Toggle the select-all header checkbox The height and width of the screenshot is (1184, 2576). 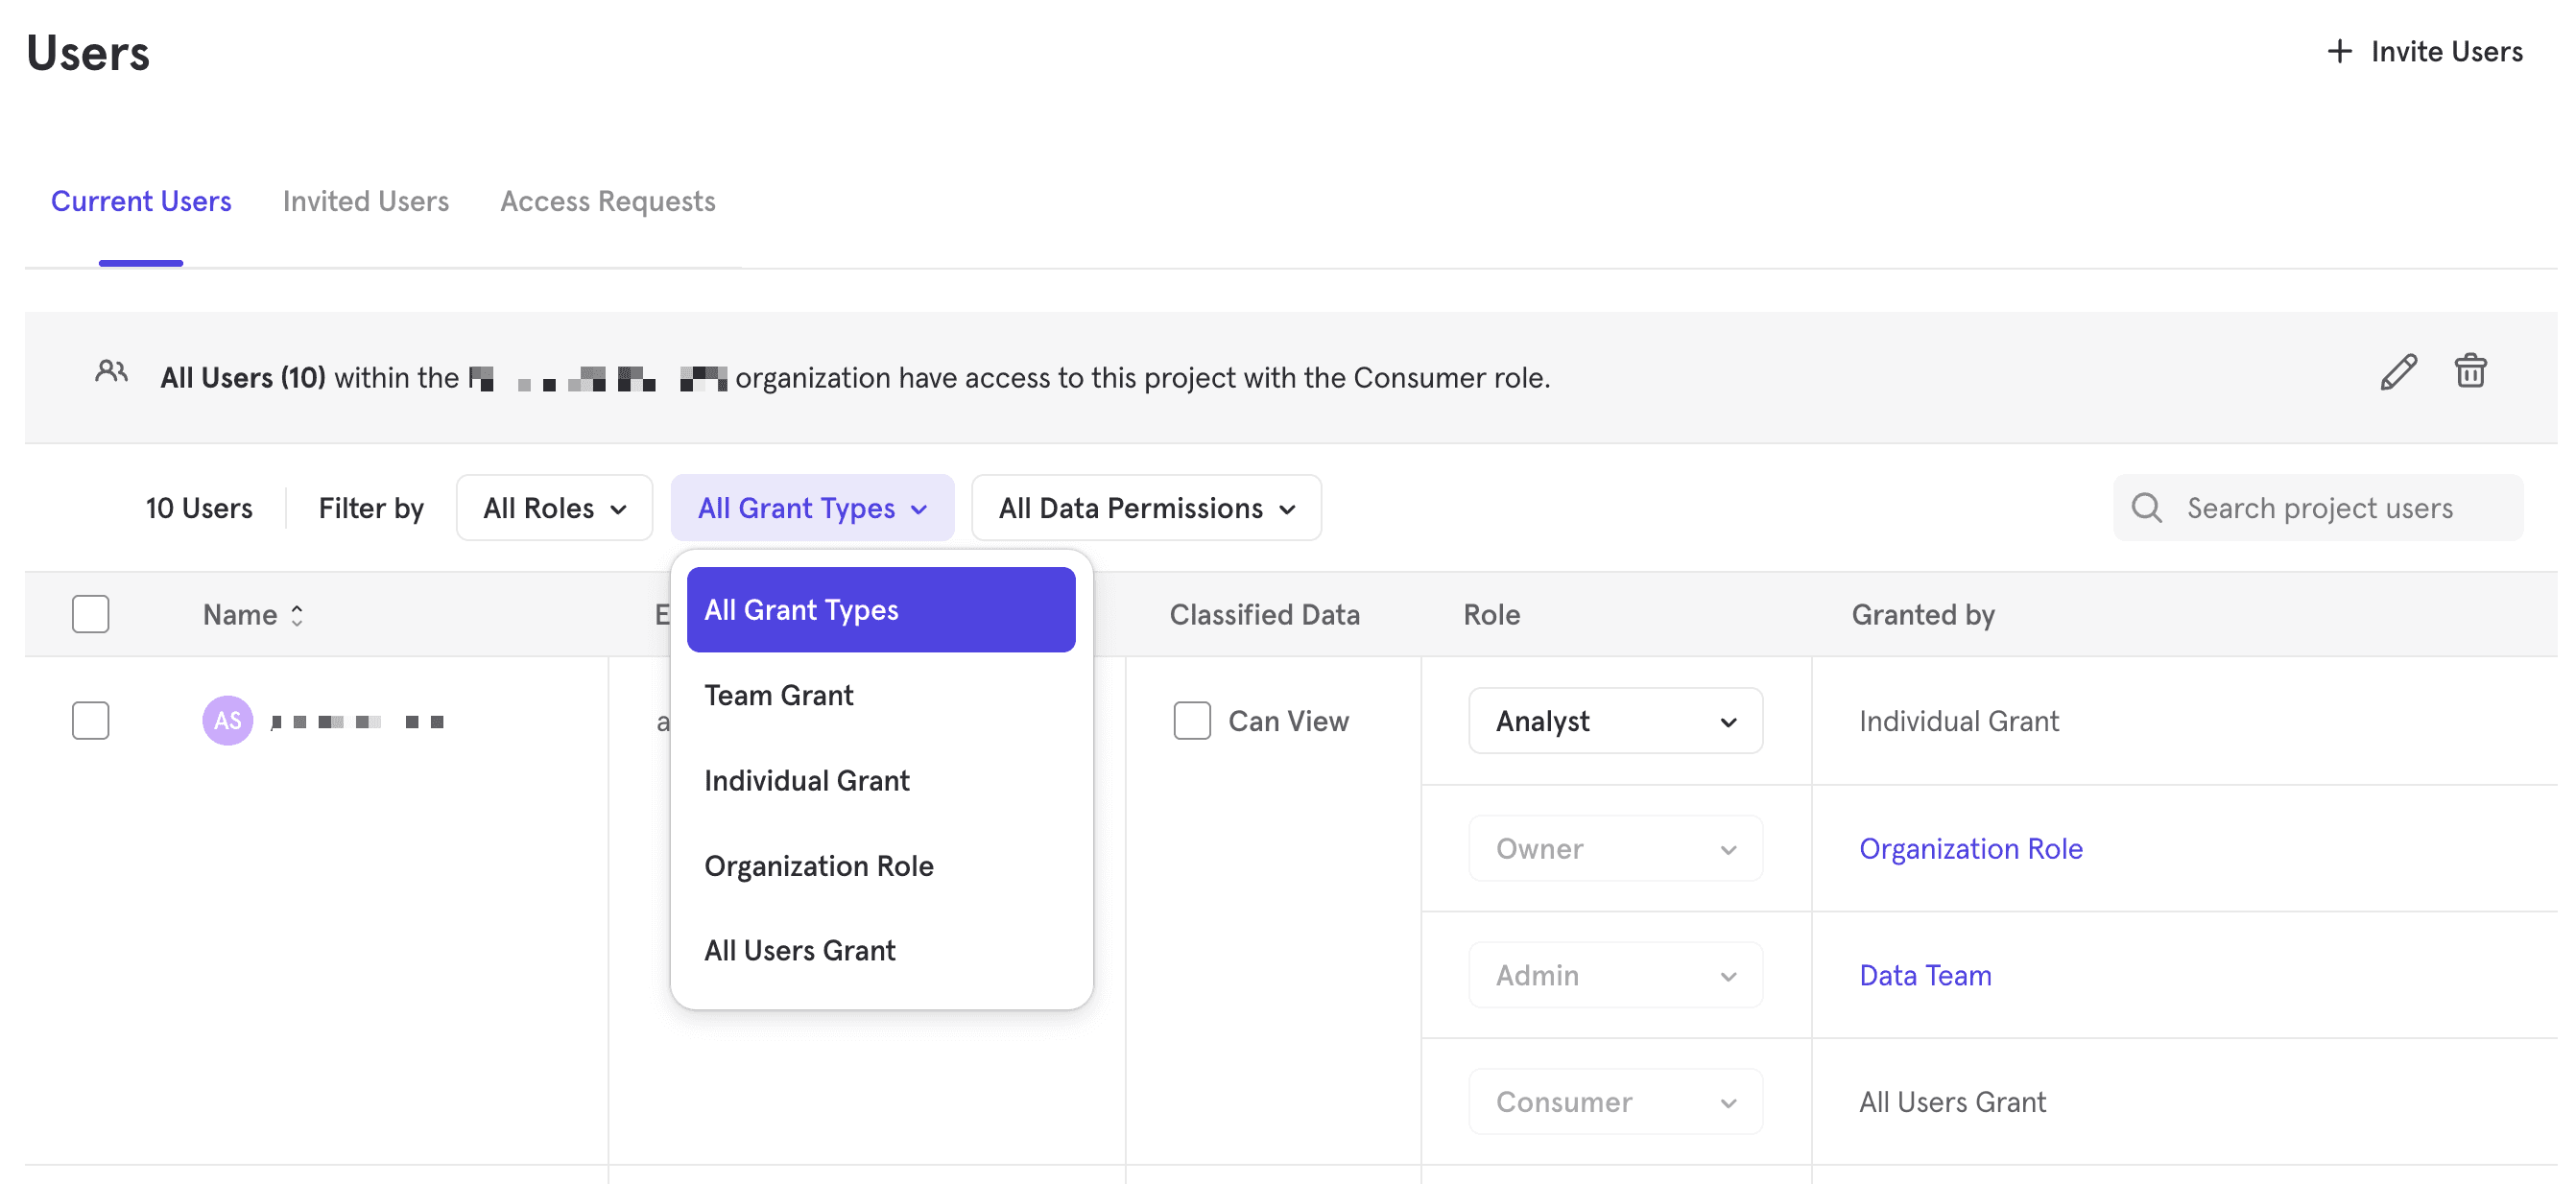coord(90,614)
